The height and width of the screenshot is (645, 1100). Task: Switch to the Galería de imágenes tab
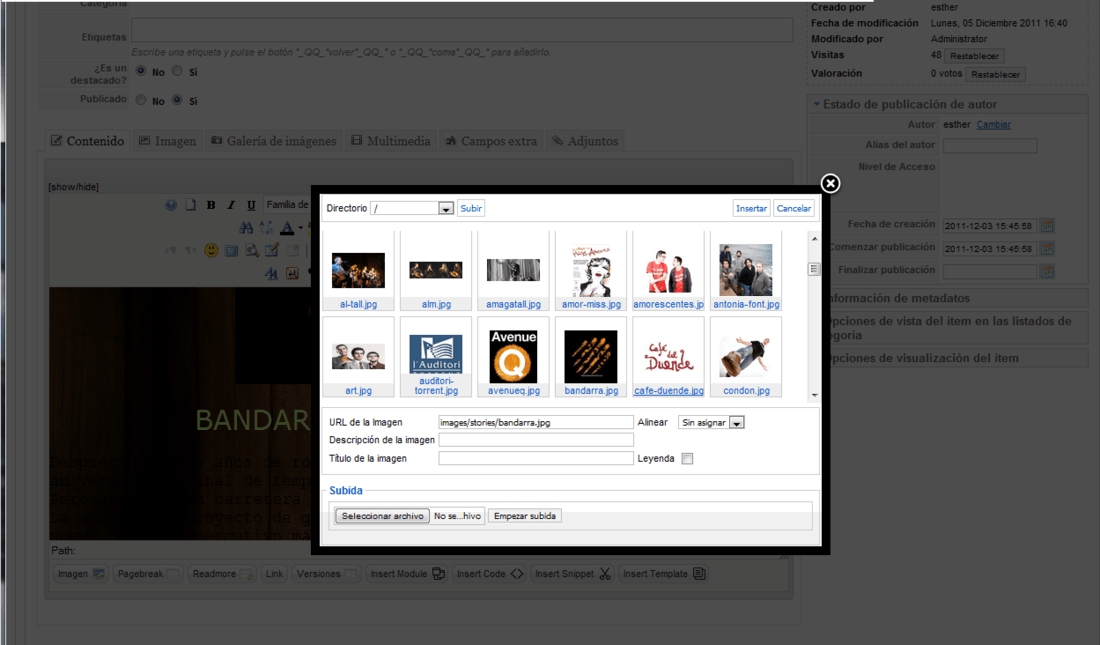[x=274, y=141]
